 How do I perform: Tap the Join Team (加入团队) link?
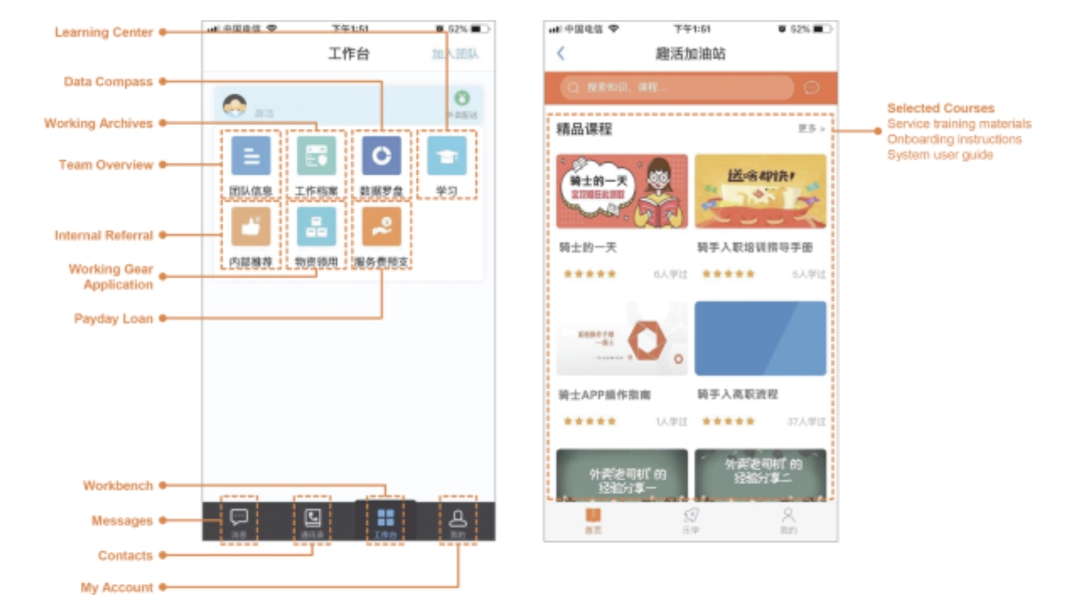tap(455, 54)
